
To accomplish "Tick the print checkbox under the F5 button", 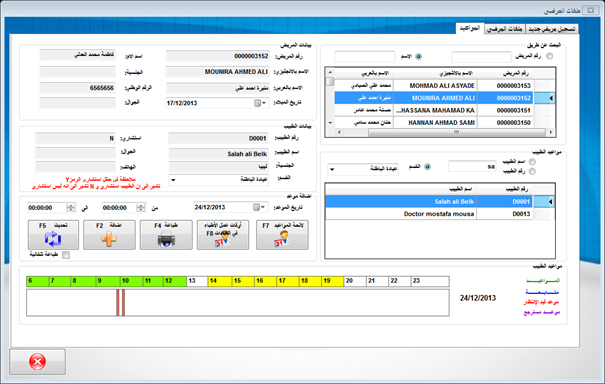I will click(66, 255).
